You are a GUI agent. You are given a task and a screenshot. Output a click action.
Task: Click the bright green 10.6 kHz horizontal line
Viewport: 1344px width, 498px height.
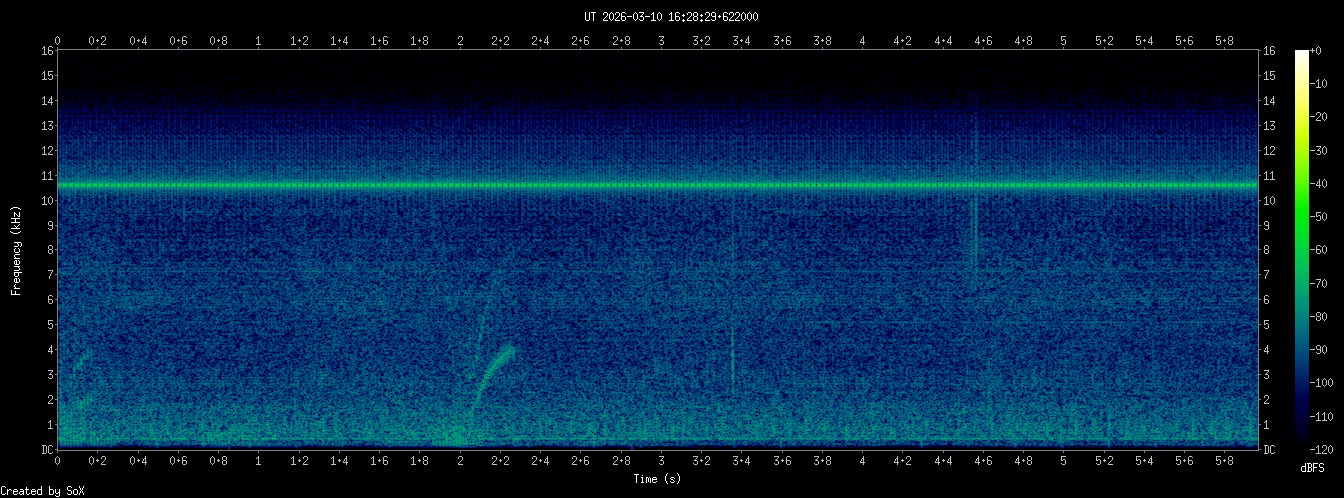click(660, 185)
